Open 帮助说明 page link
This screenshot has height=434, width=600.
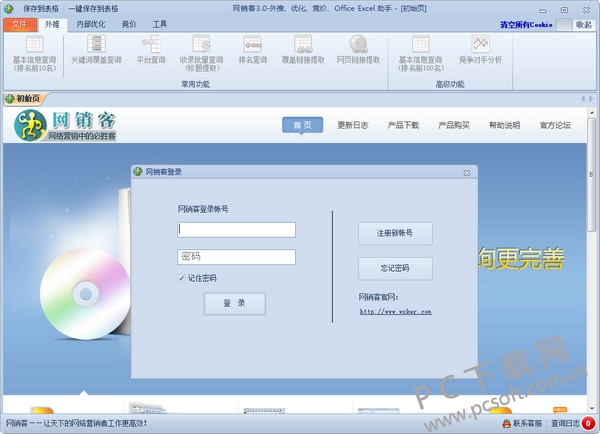[504, 125]
